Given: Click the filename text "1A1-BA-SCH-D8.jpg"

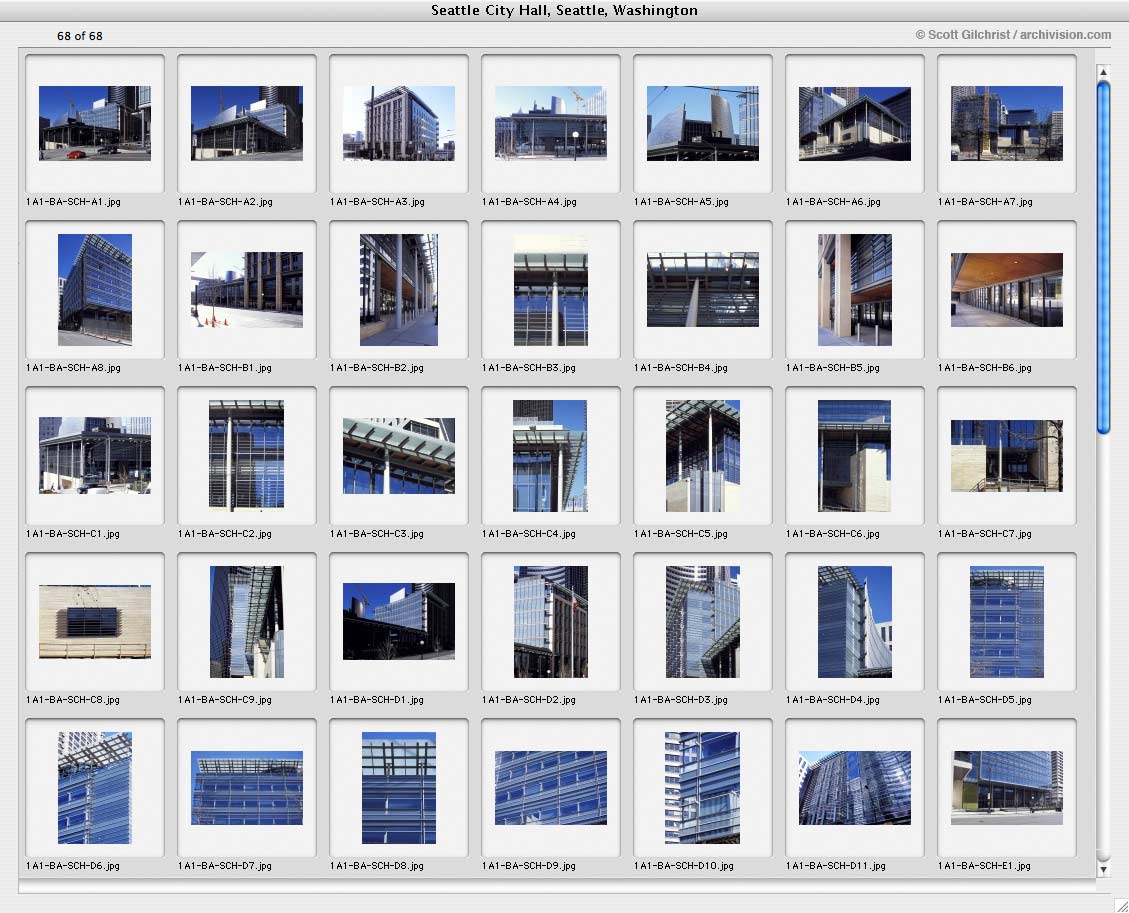Looking at the screenshot, I should tap(377, 866).
